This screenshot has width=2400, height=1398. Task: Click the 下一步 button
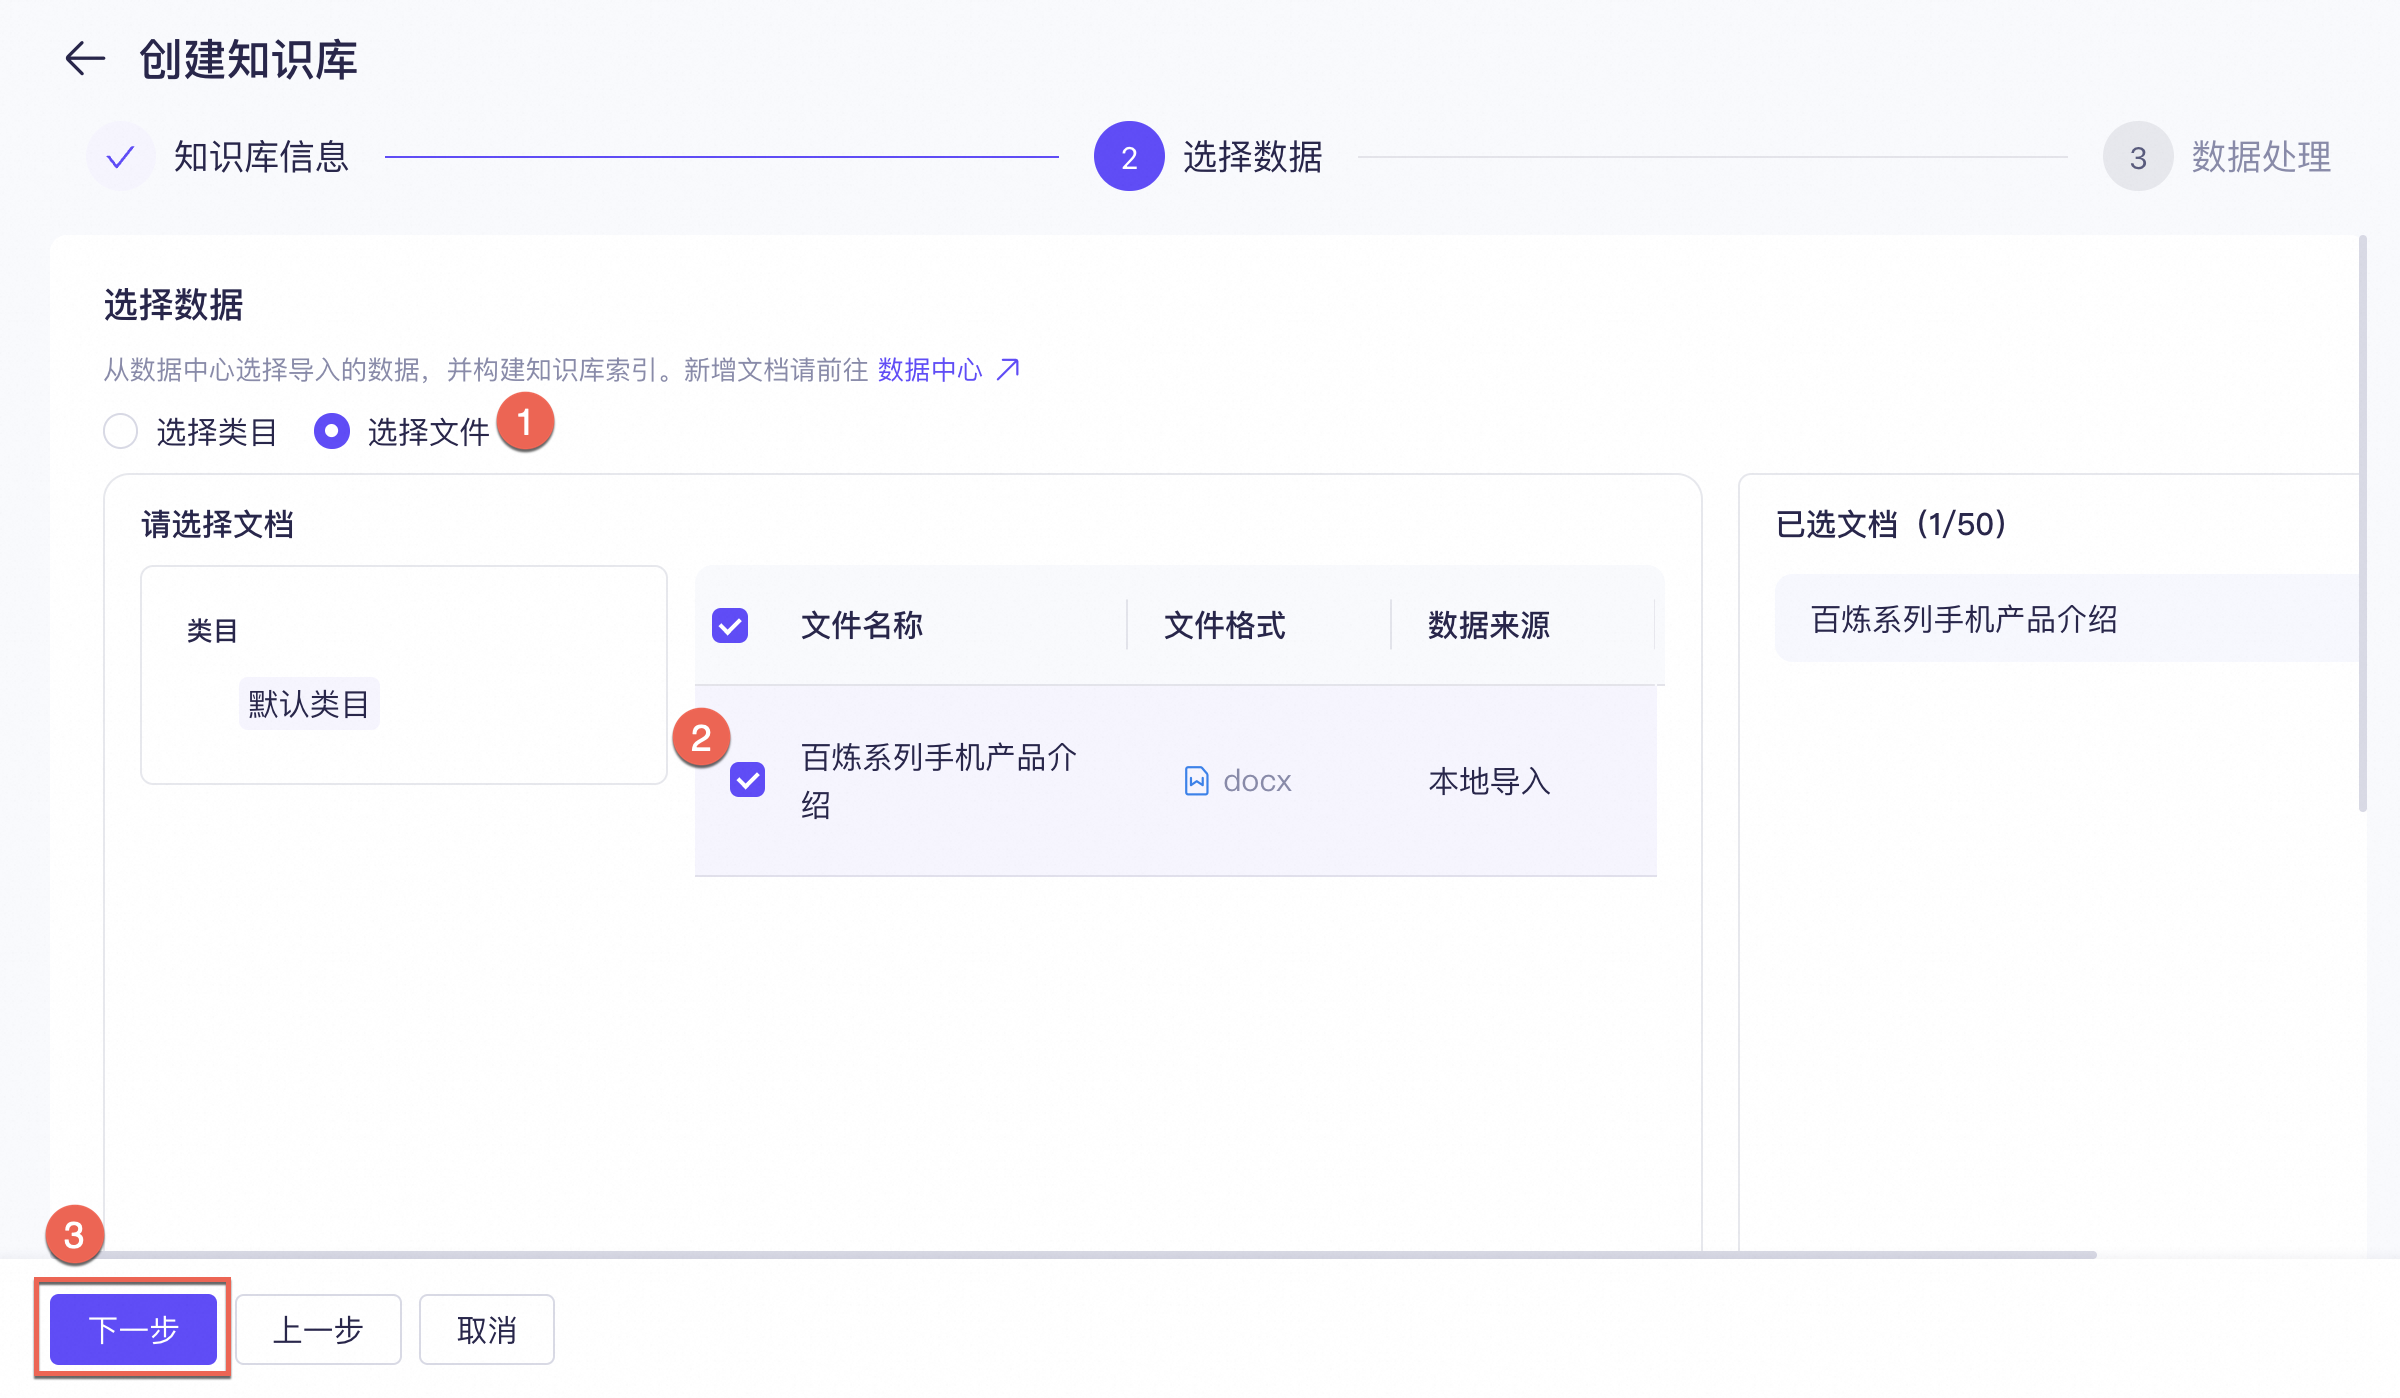point(133,1330)
